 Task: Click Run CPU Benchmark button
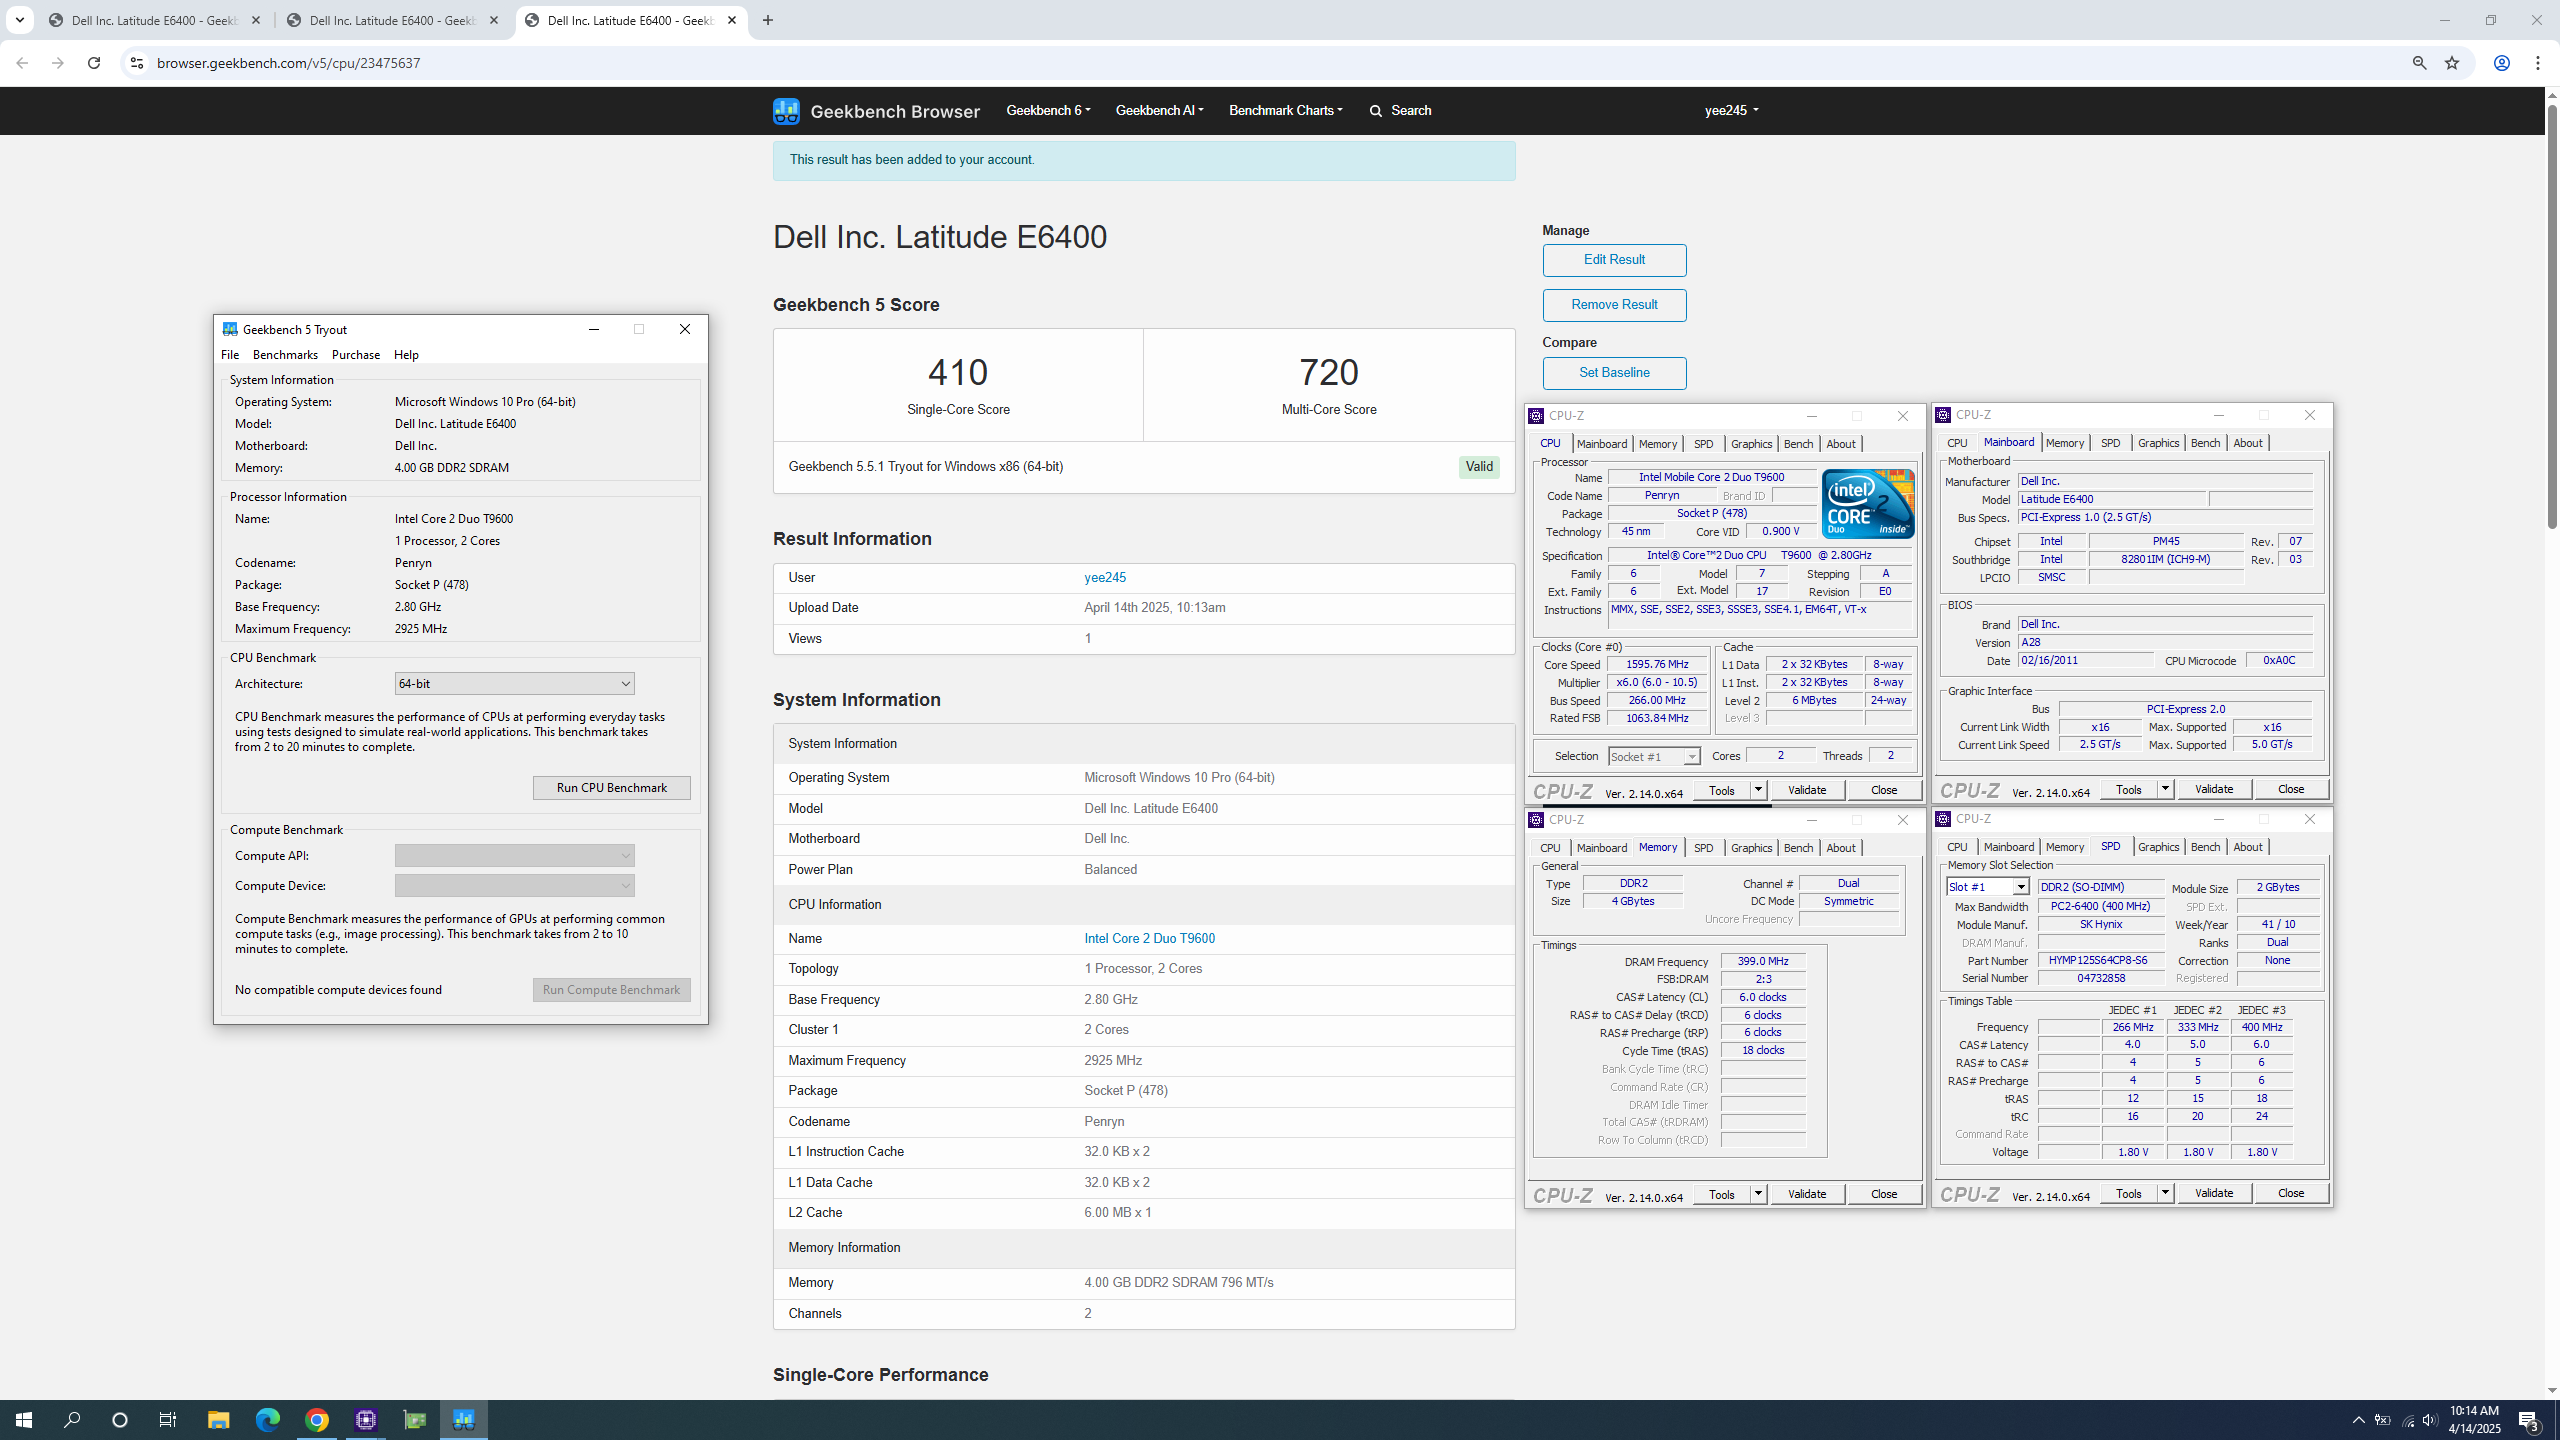(611, 788)
